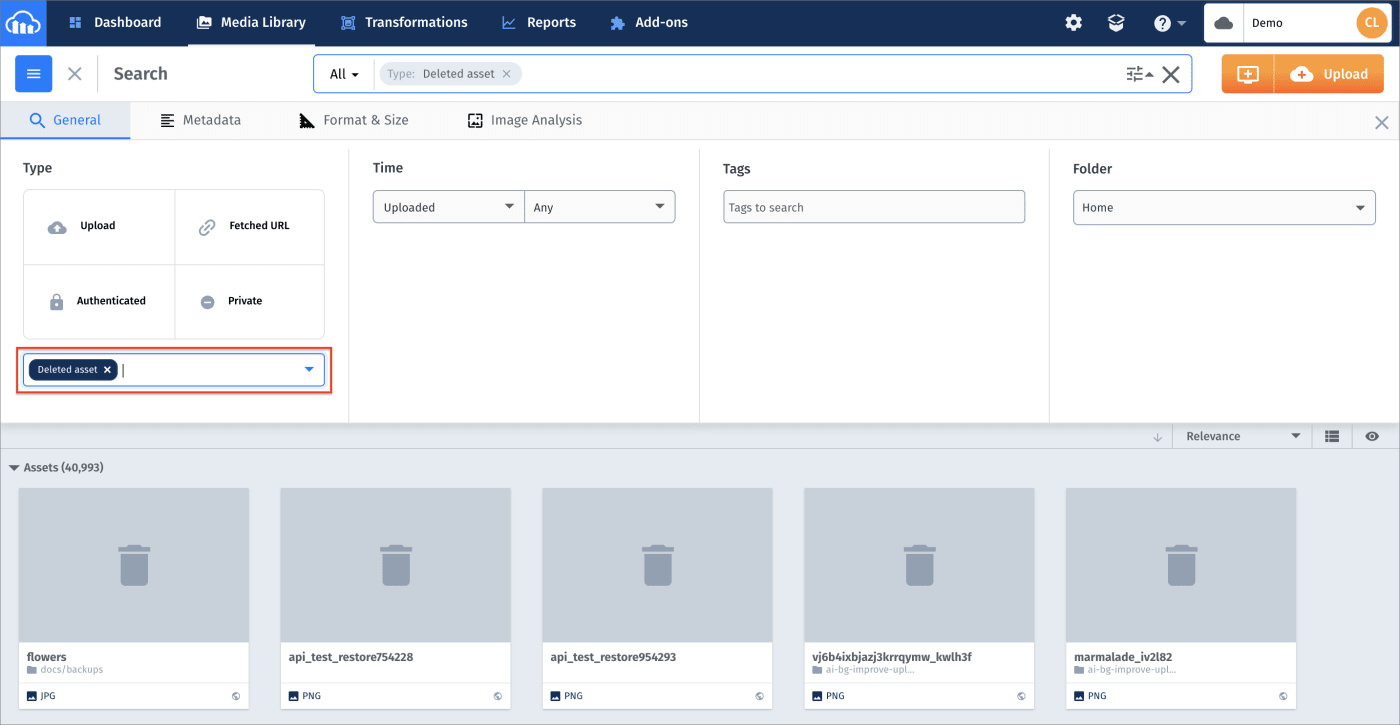
Task: Click the globe icon on vj6b4ixbjazj3krrqymw_kwlh3f card
Action: coord(1021,696)
